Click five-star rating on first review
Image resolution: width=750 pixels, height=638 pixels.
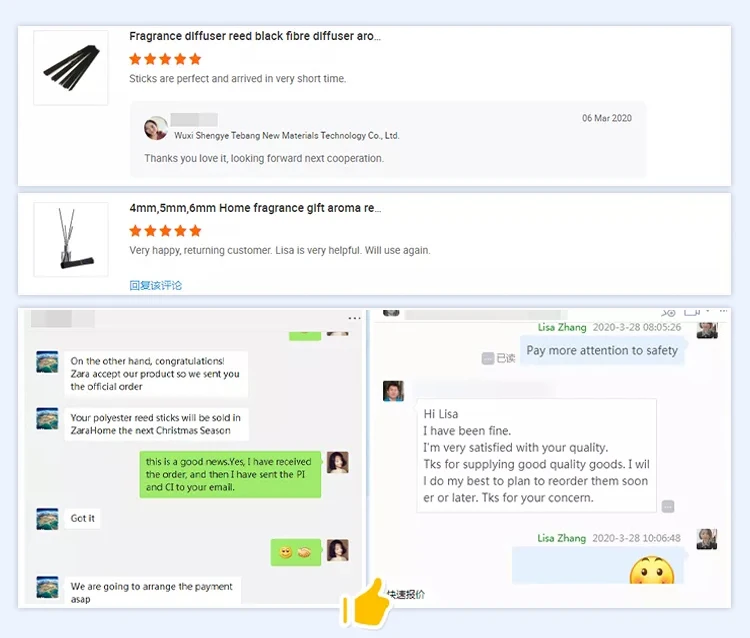[165, 59]
